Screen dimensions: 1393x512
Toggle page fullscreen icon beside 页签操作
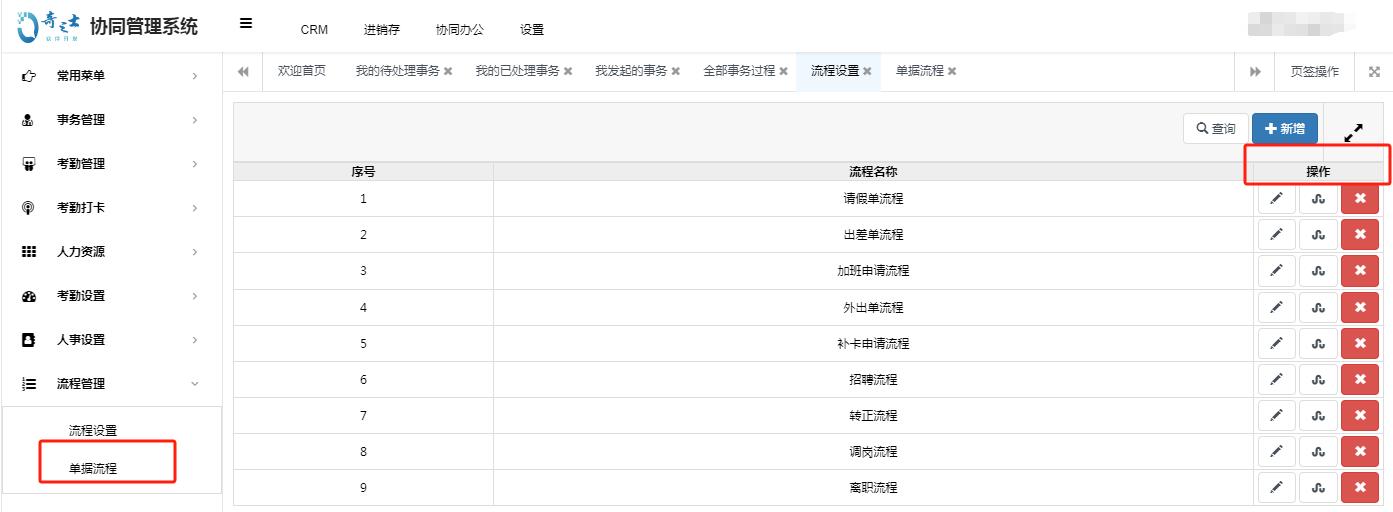(x=1374, y=72)
